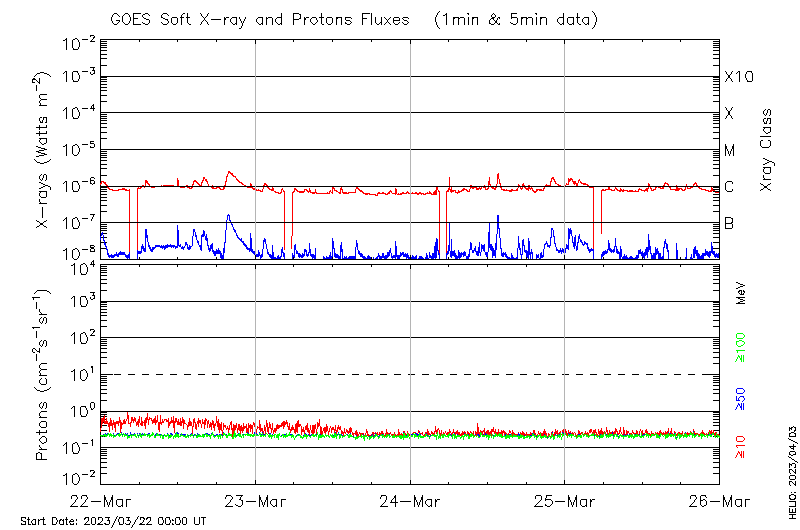Click the B class label on right axis
800x530 pixels.
point(729,223)
